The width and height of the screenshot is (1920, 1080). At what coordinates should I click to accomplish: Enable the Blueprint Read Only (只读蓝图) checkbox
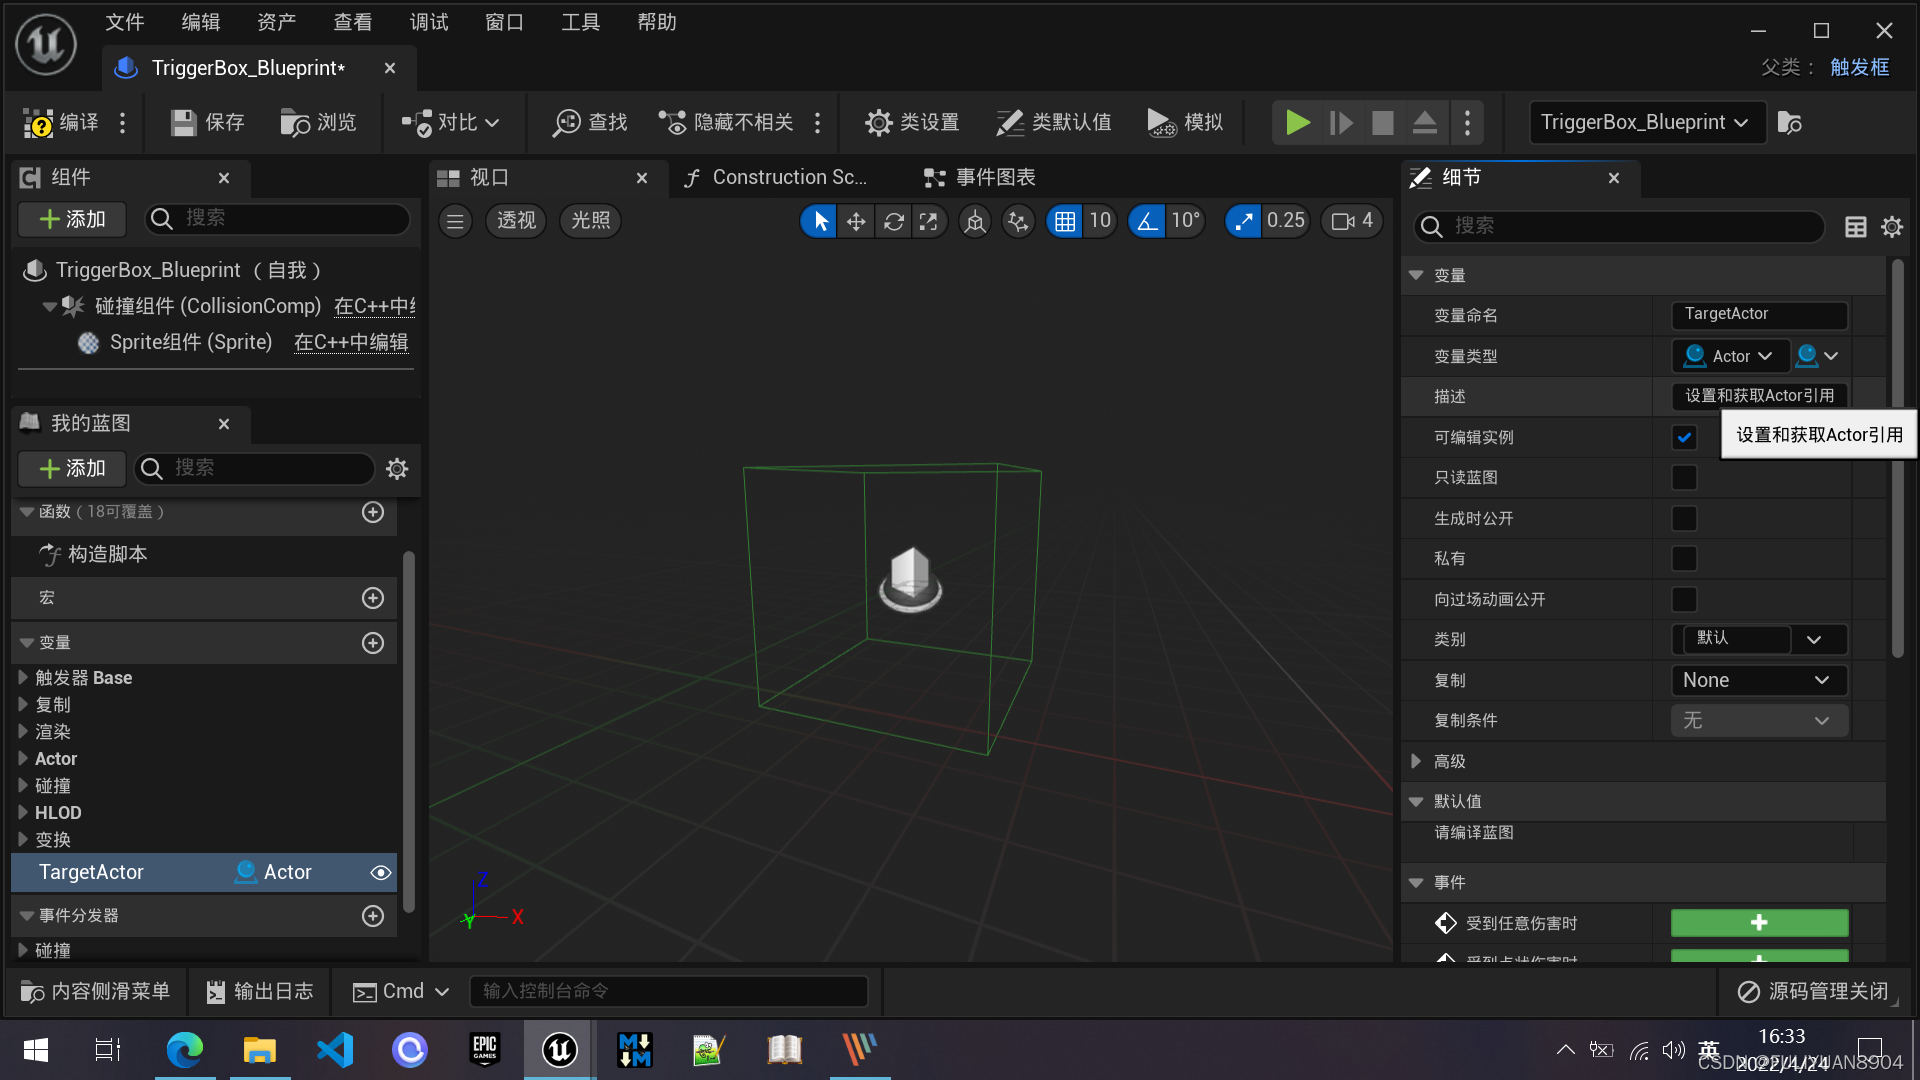[x=1684, y=478]
